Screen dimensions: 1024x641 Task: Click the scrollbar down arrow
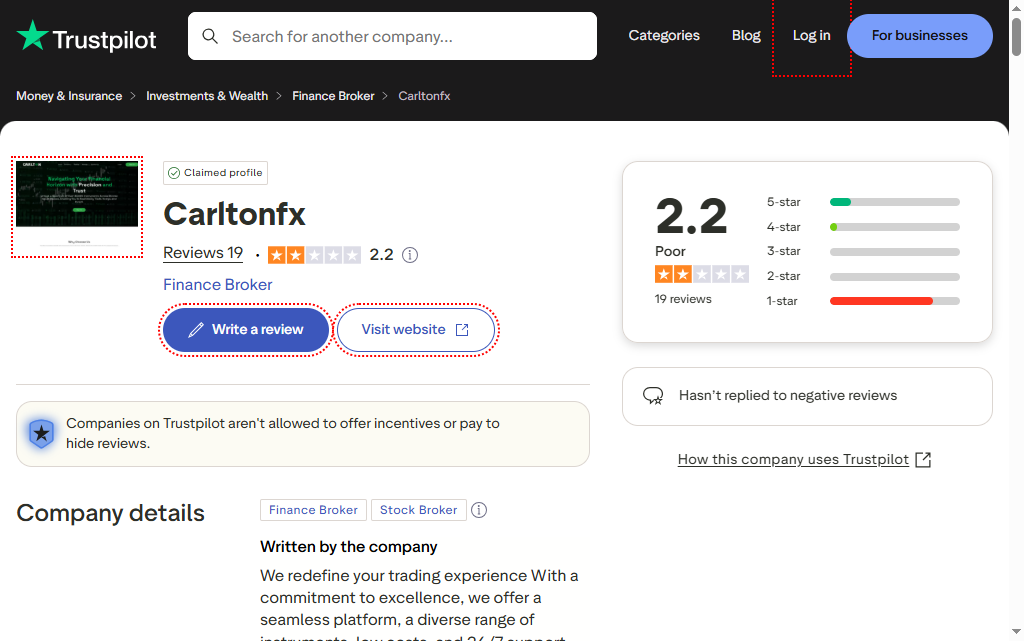coord(1016,632)
